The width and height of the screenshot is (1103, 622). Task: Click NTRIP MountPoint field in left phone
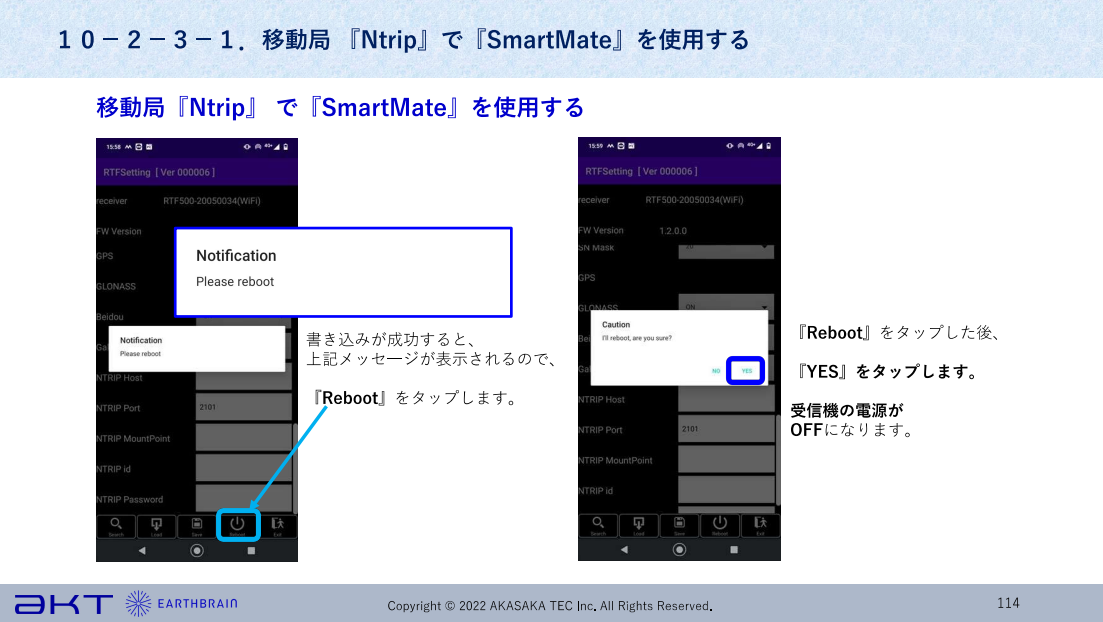[x=243, y=438]
